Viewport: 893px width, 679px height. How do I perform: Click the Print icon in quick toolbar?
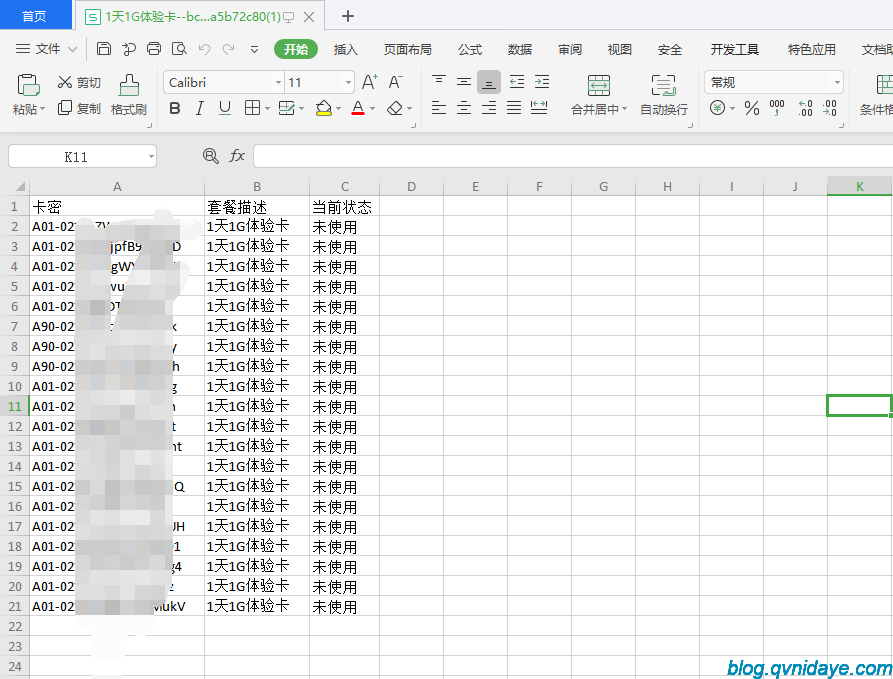154,49
